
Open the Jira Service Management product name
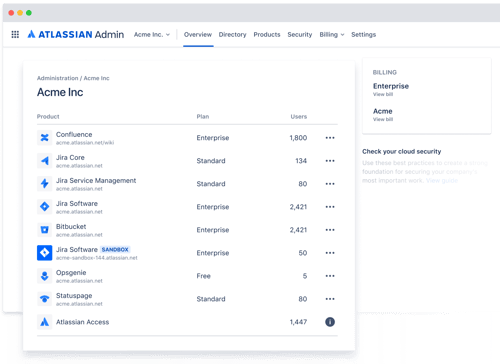[96, 180]
